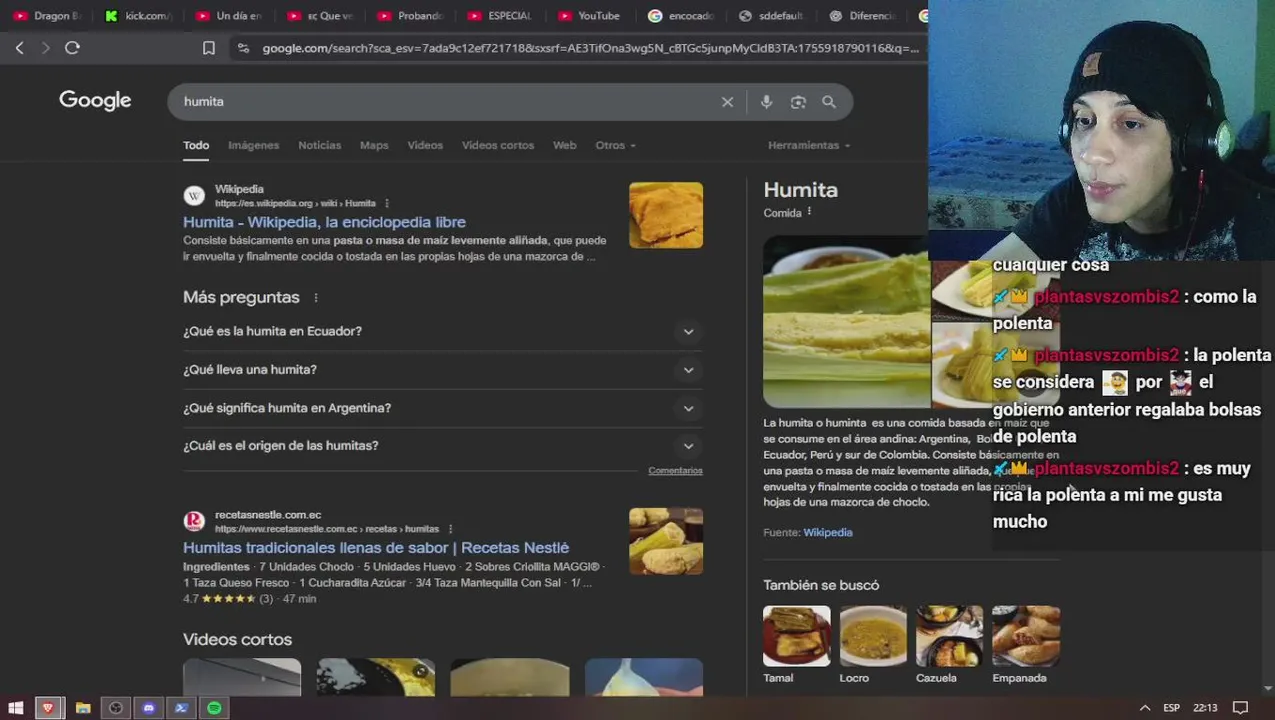Click the Brave browser taskbar icon
This screenshot has width=1275, height=720.
pos(48,708)
